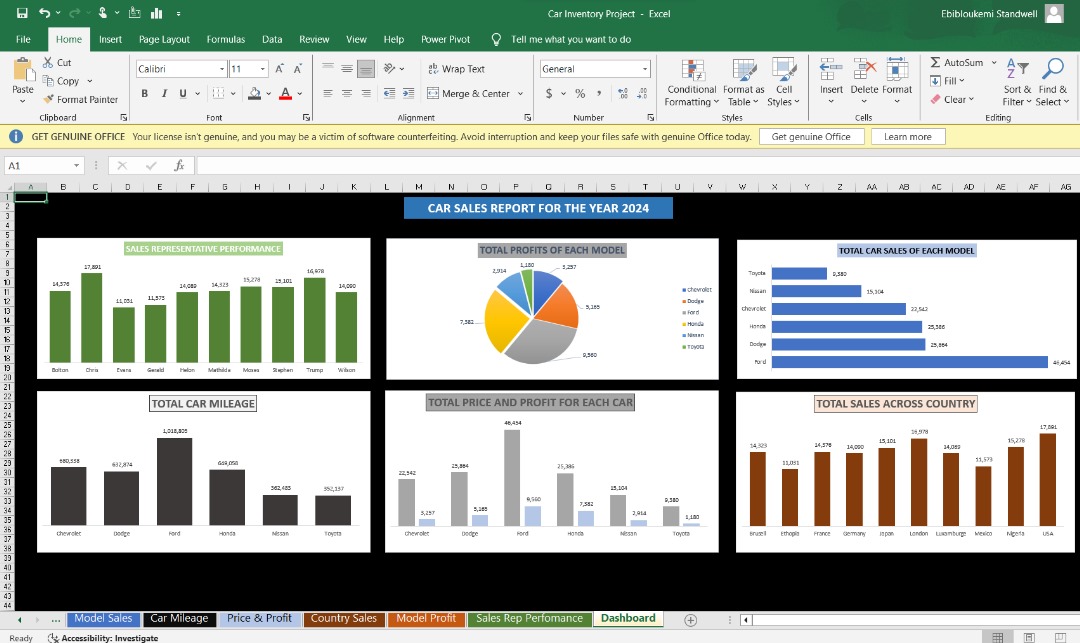Switch to the Car Mileage sheet tab
This screenshot has height=643, width=1080.
(x=179, y=618)
